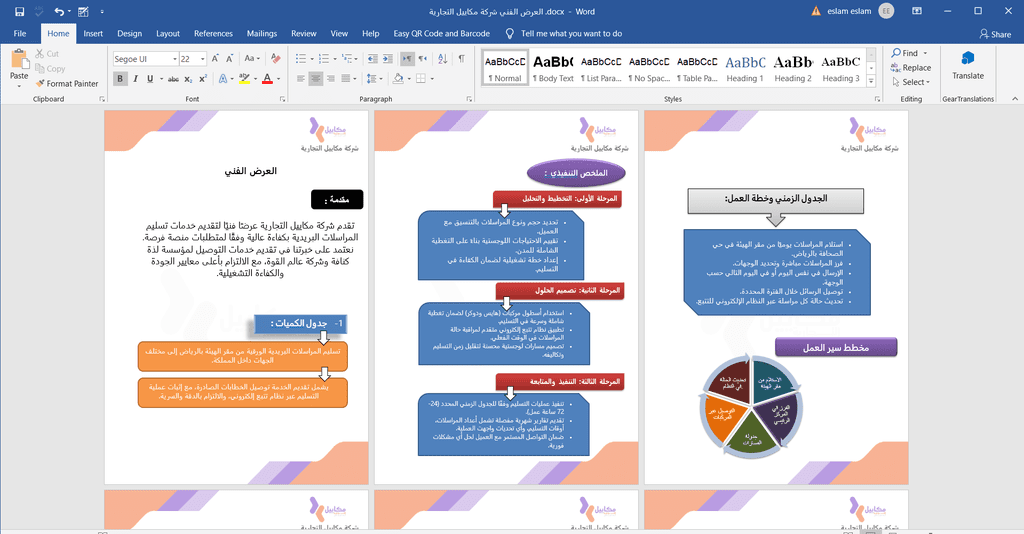Click the Share button
The image size is (1024, 534).
[x=995, y=34]
